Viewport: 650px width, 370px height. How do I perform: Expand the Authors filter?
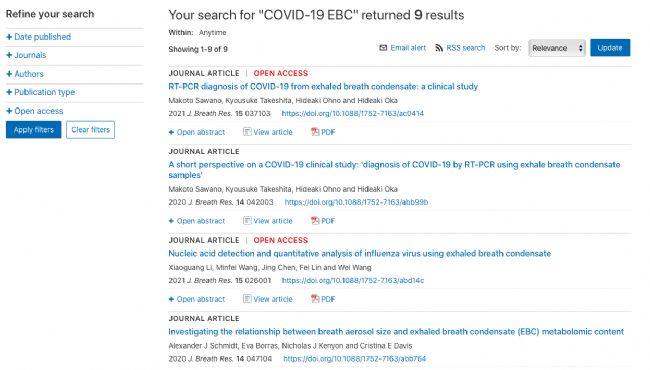[x=25, y=74]
